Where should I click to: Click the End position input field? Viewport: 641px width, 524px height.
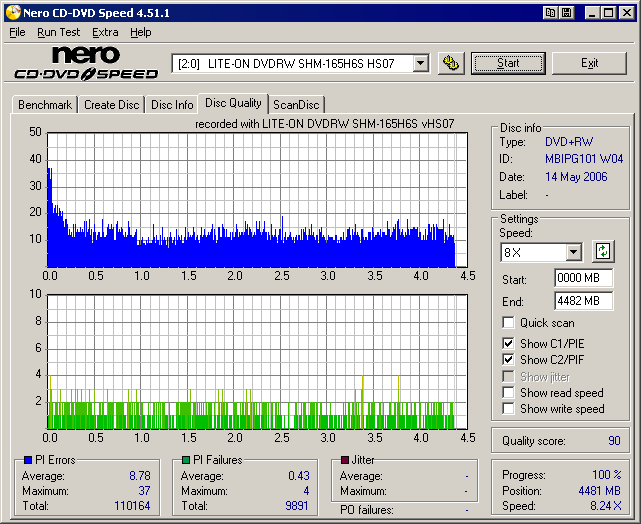pos(583,301)
